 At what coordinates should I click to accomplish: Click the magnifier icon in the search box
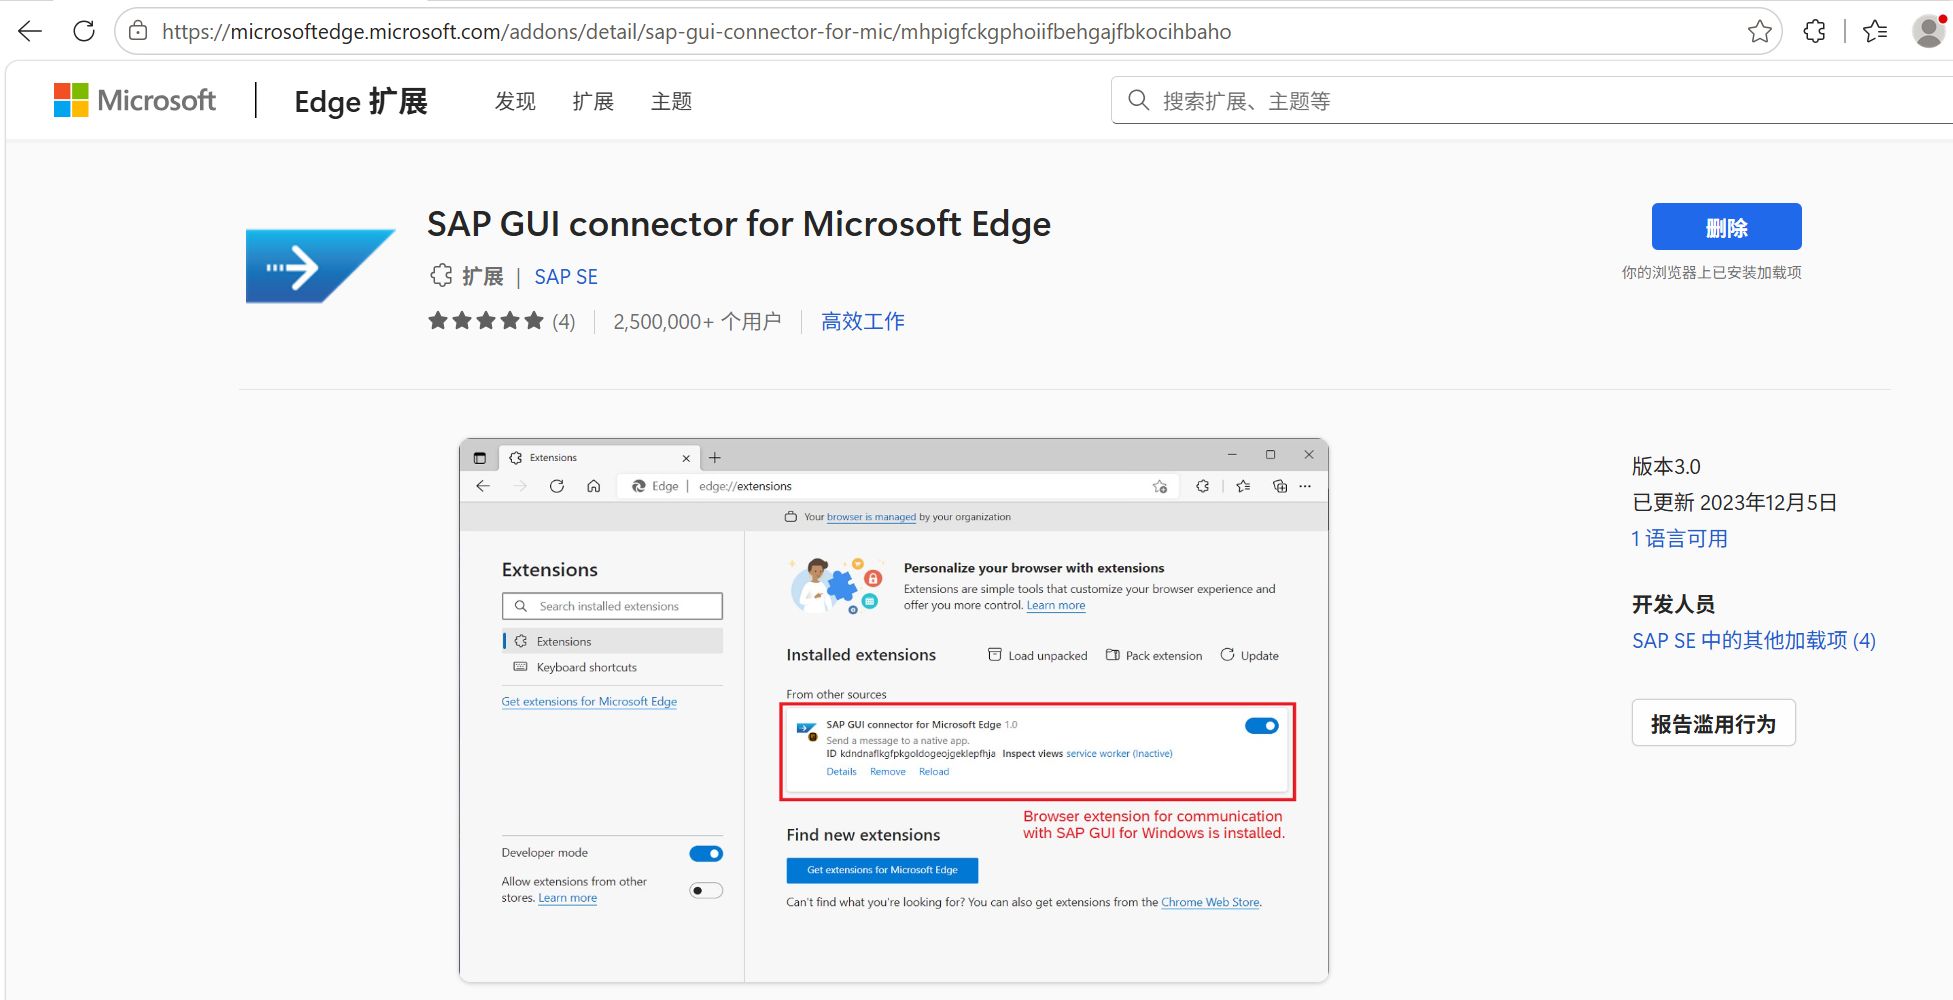pos(1138,100)
